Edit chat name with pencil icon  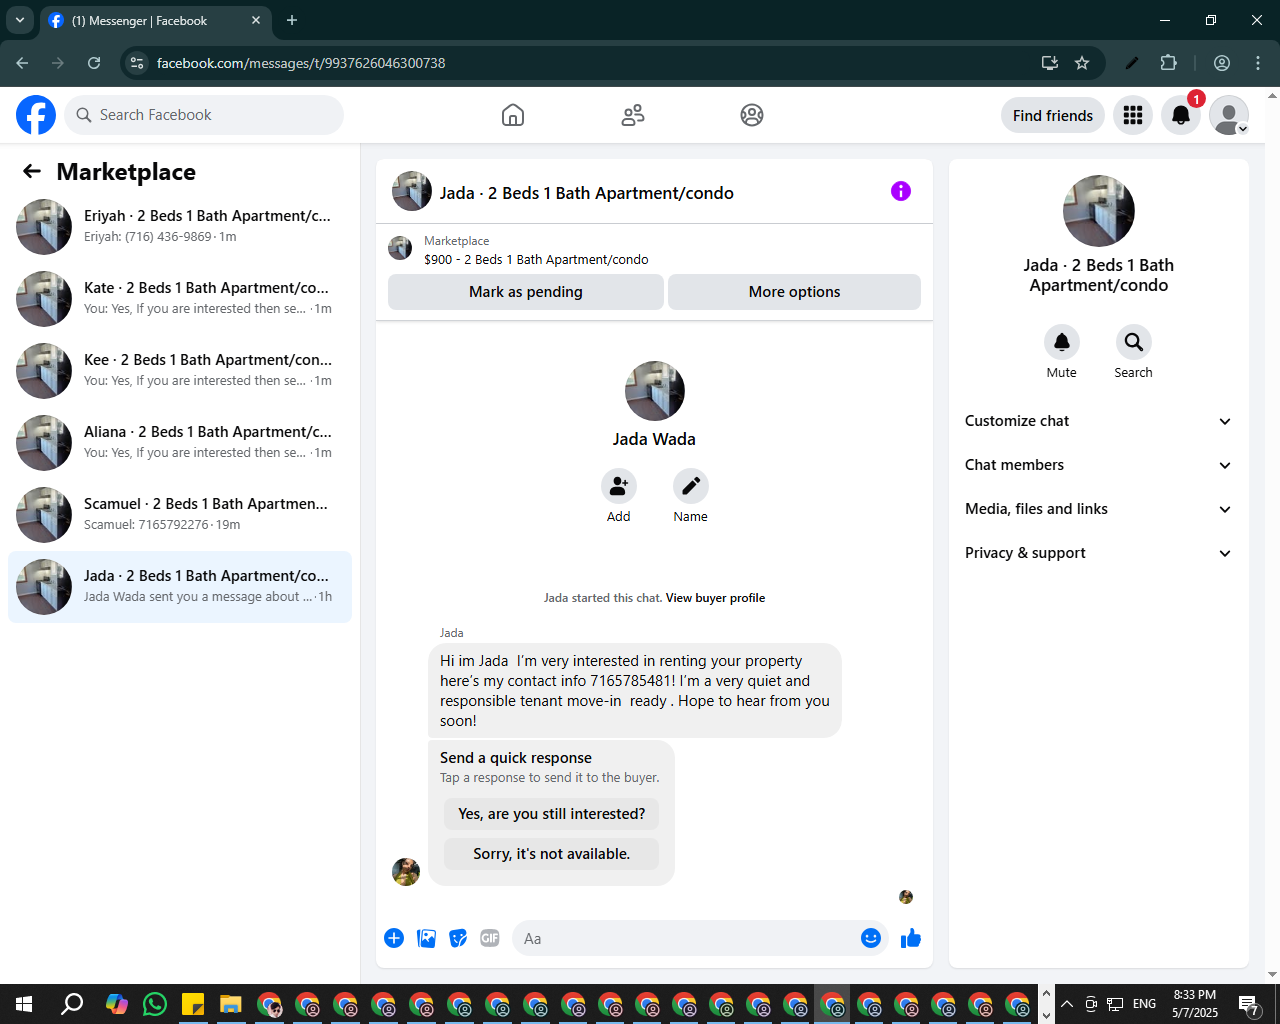coord(691,486)
